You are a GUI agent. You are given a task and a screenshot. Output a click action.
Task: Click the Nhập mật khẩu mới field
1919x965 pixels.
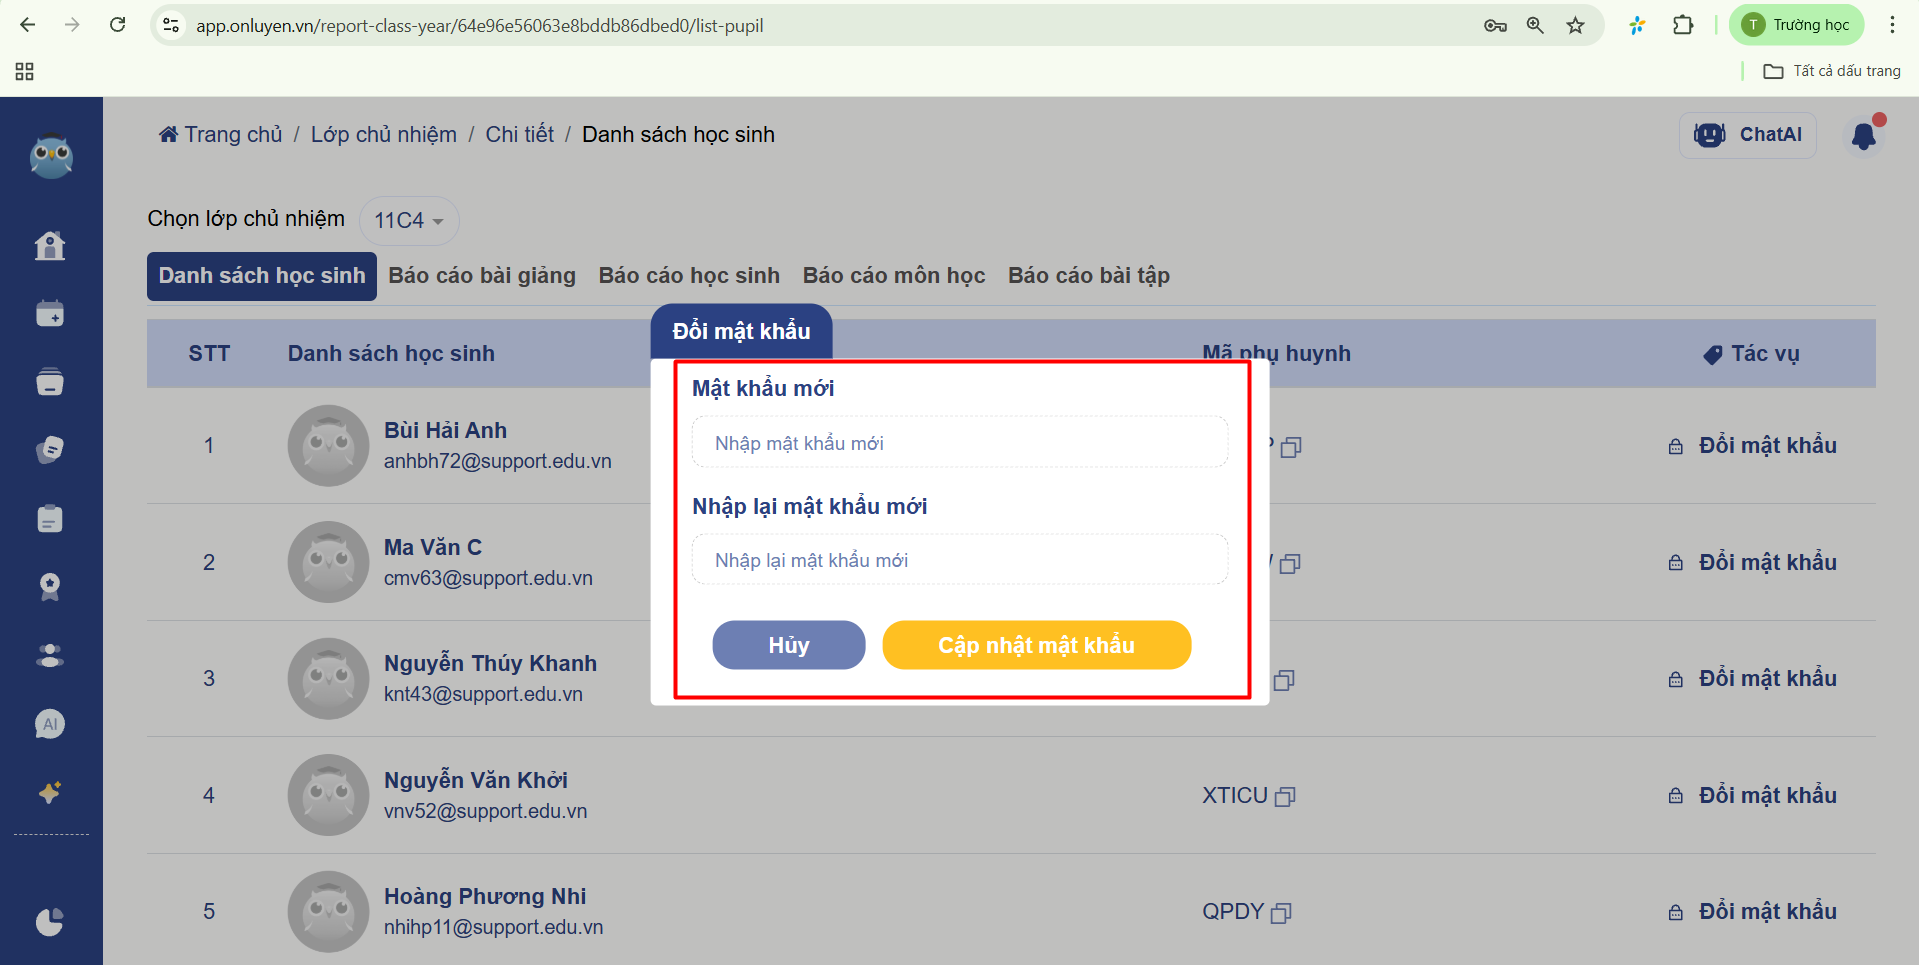coord(959,443)
